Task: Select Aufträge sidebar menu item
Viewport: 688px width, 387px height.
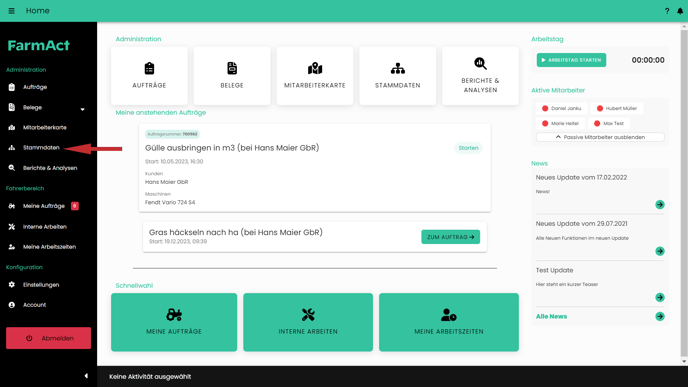Action: click(35, 87)
